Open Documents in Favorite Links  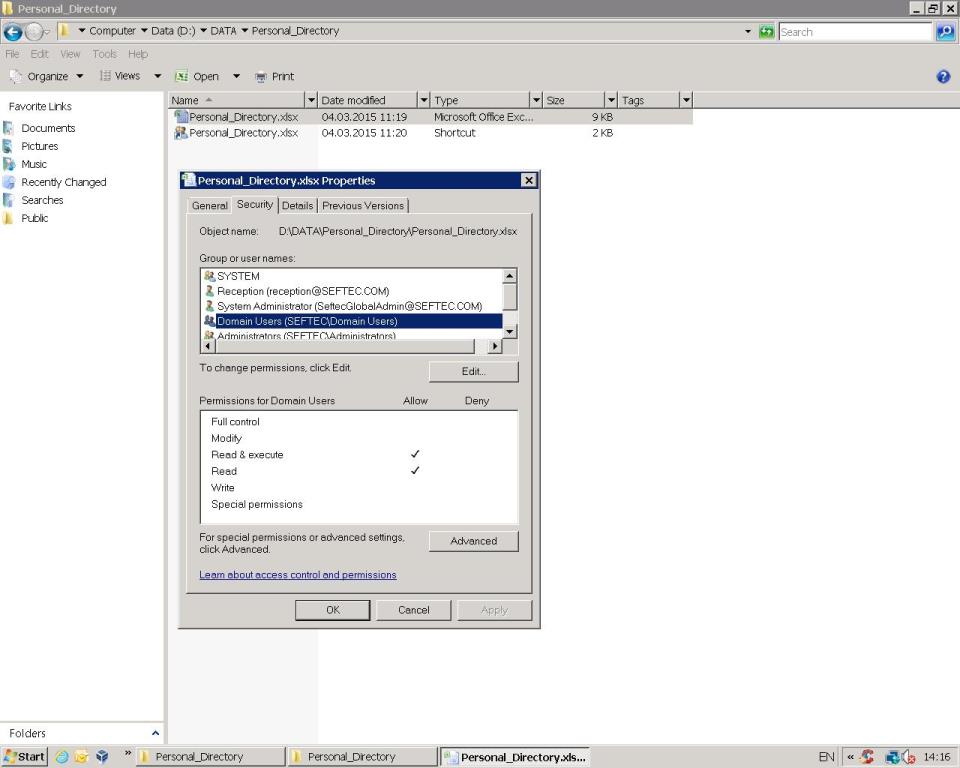point(48,128)
